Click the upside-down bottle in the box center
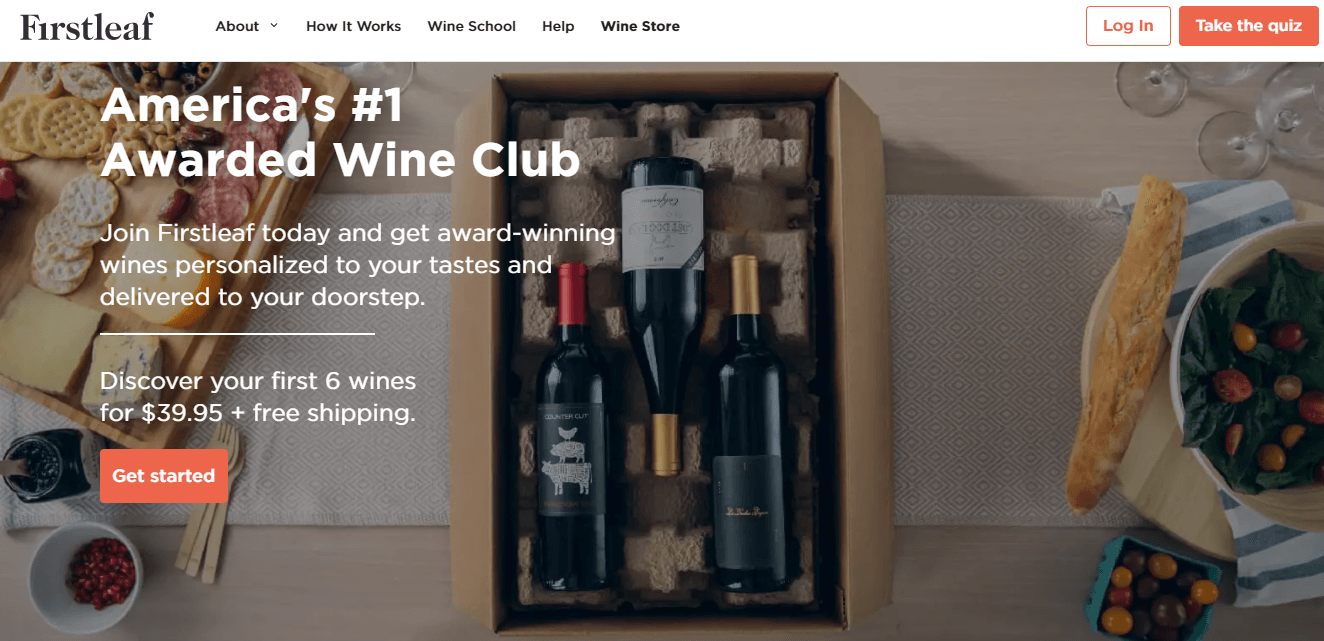Viewport: 1324px width, 641px height. (x=661, y=310)
